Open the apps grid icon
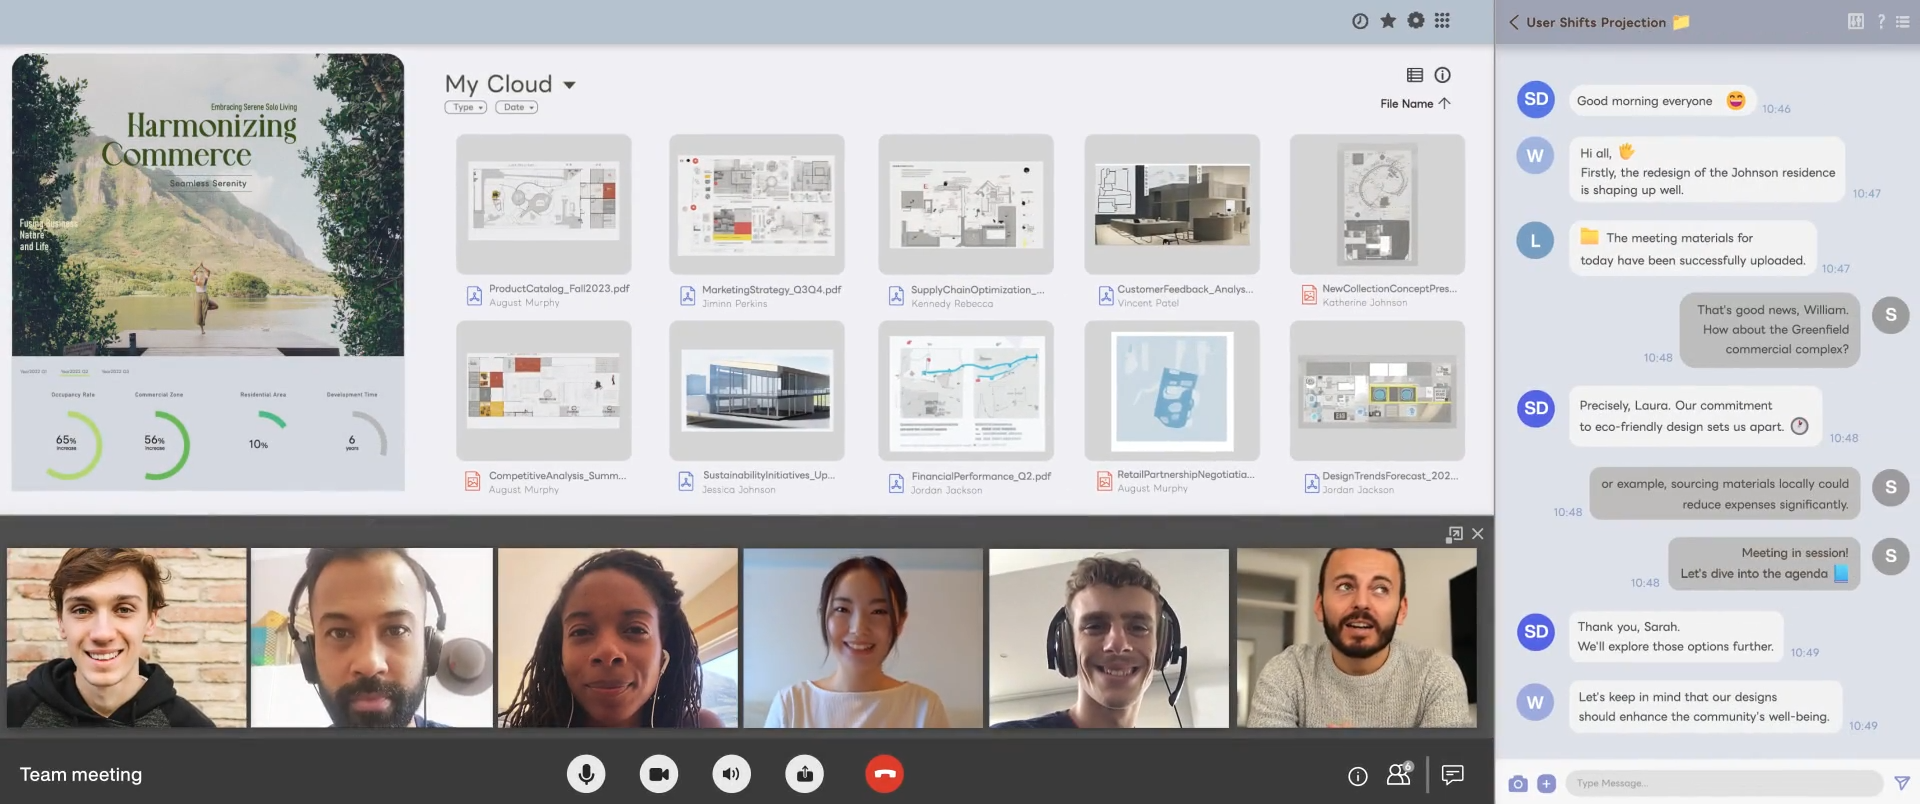Image resolution: width=1920 pixels, height=804 pixels. point(1442,21)
